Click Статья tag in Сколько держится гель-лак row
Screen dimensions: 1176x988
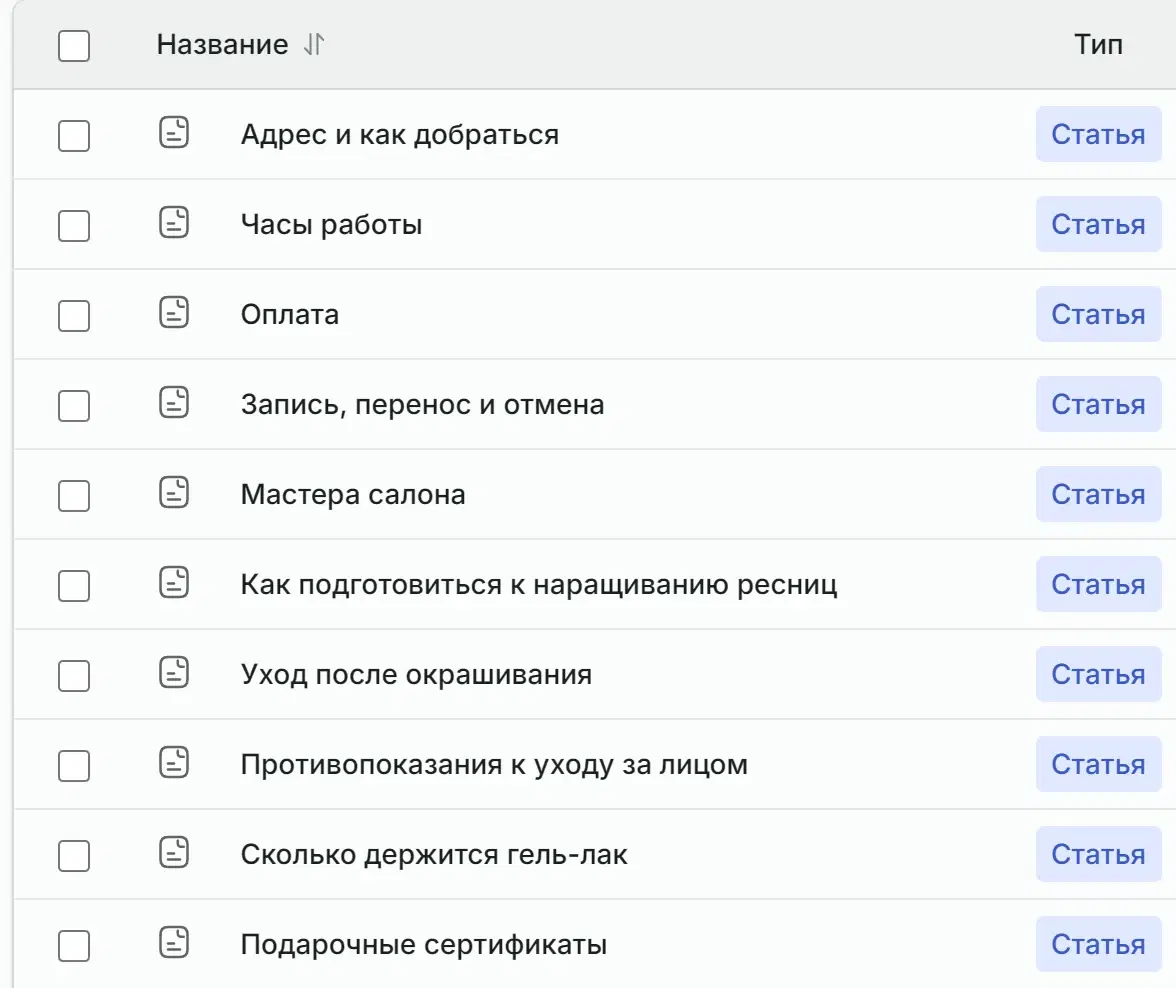point(1098,854)
